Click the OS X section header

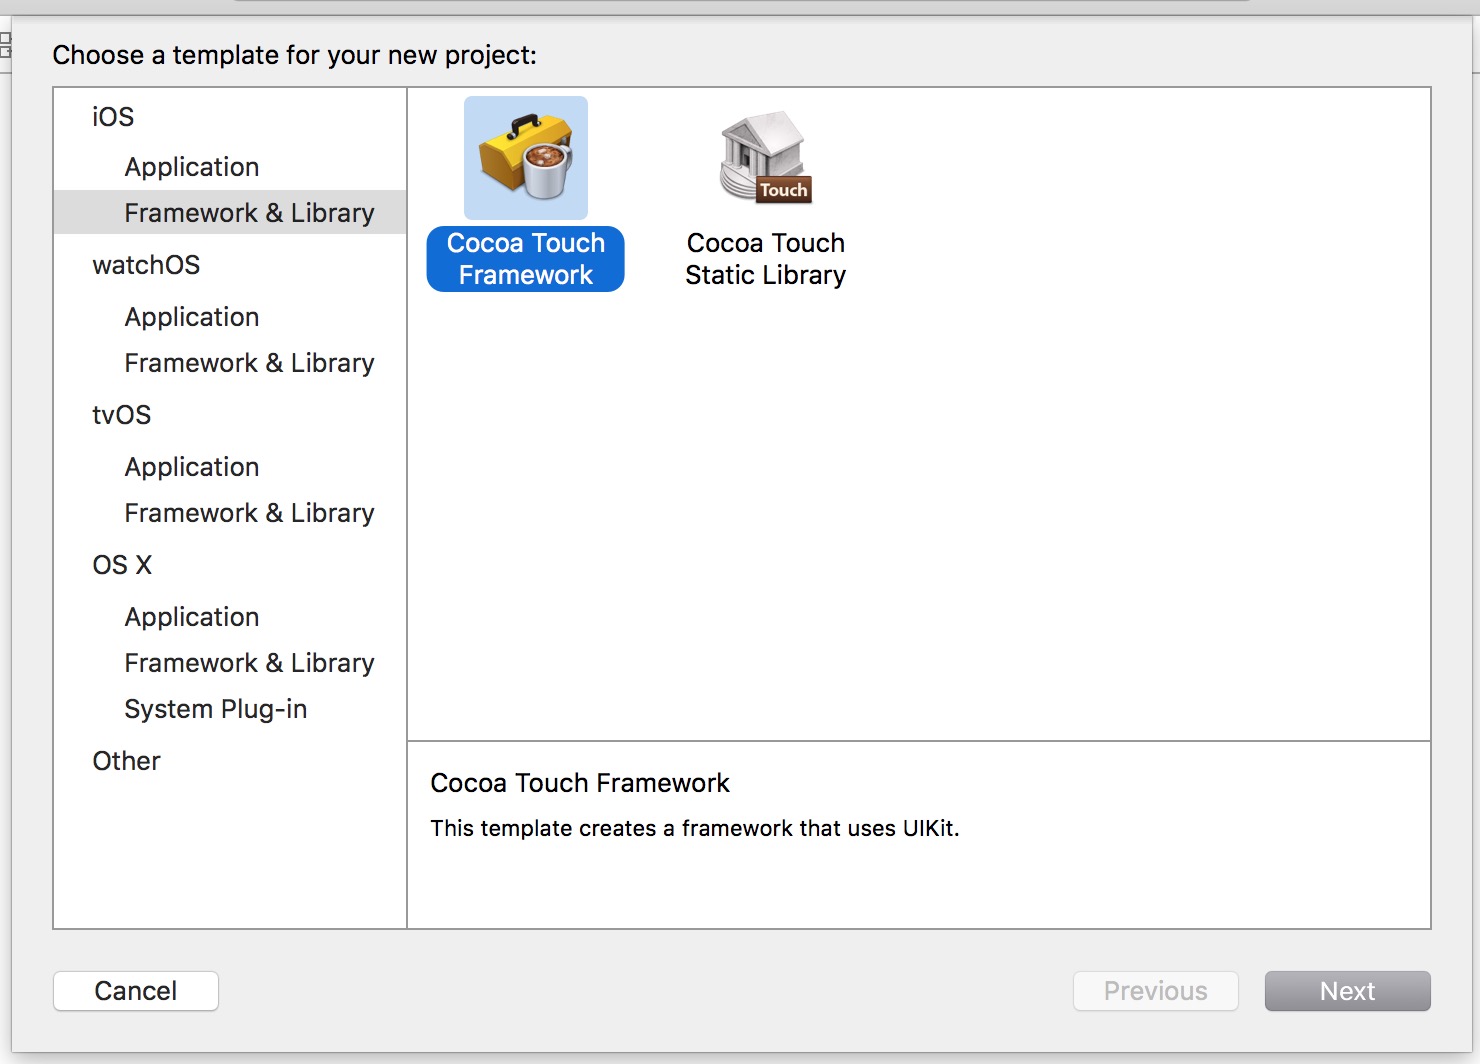[122, 565]
